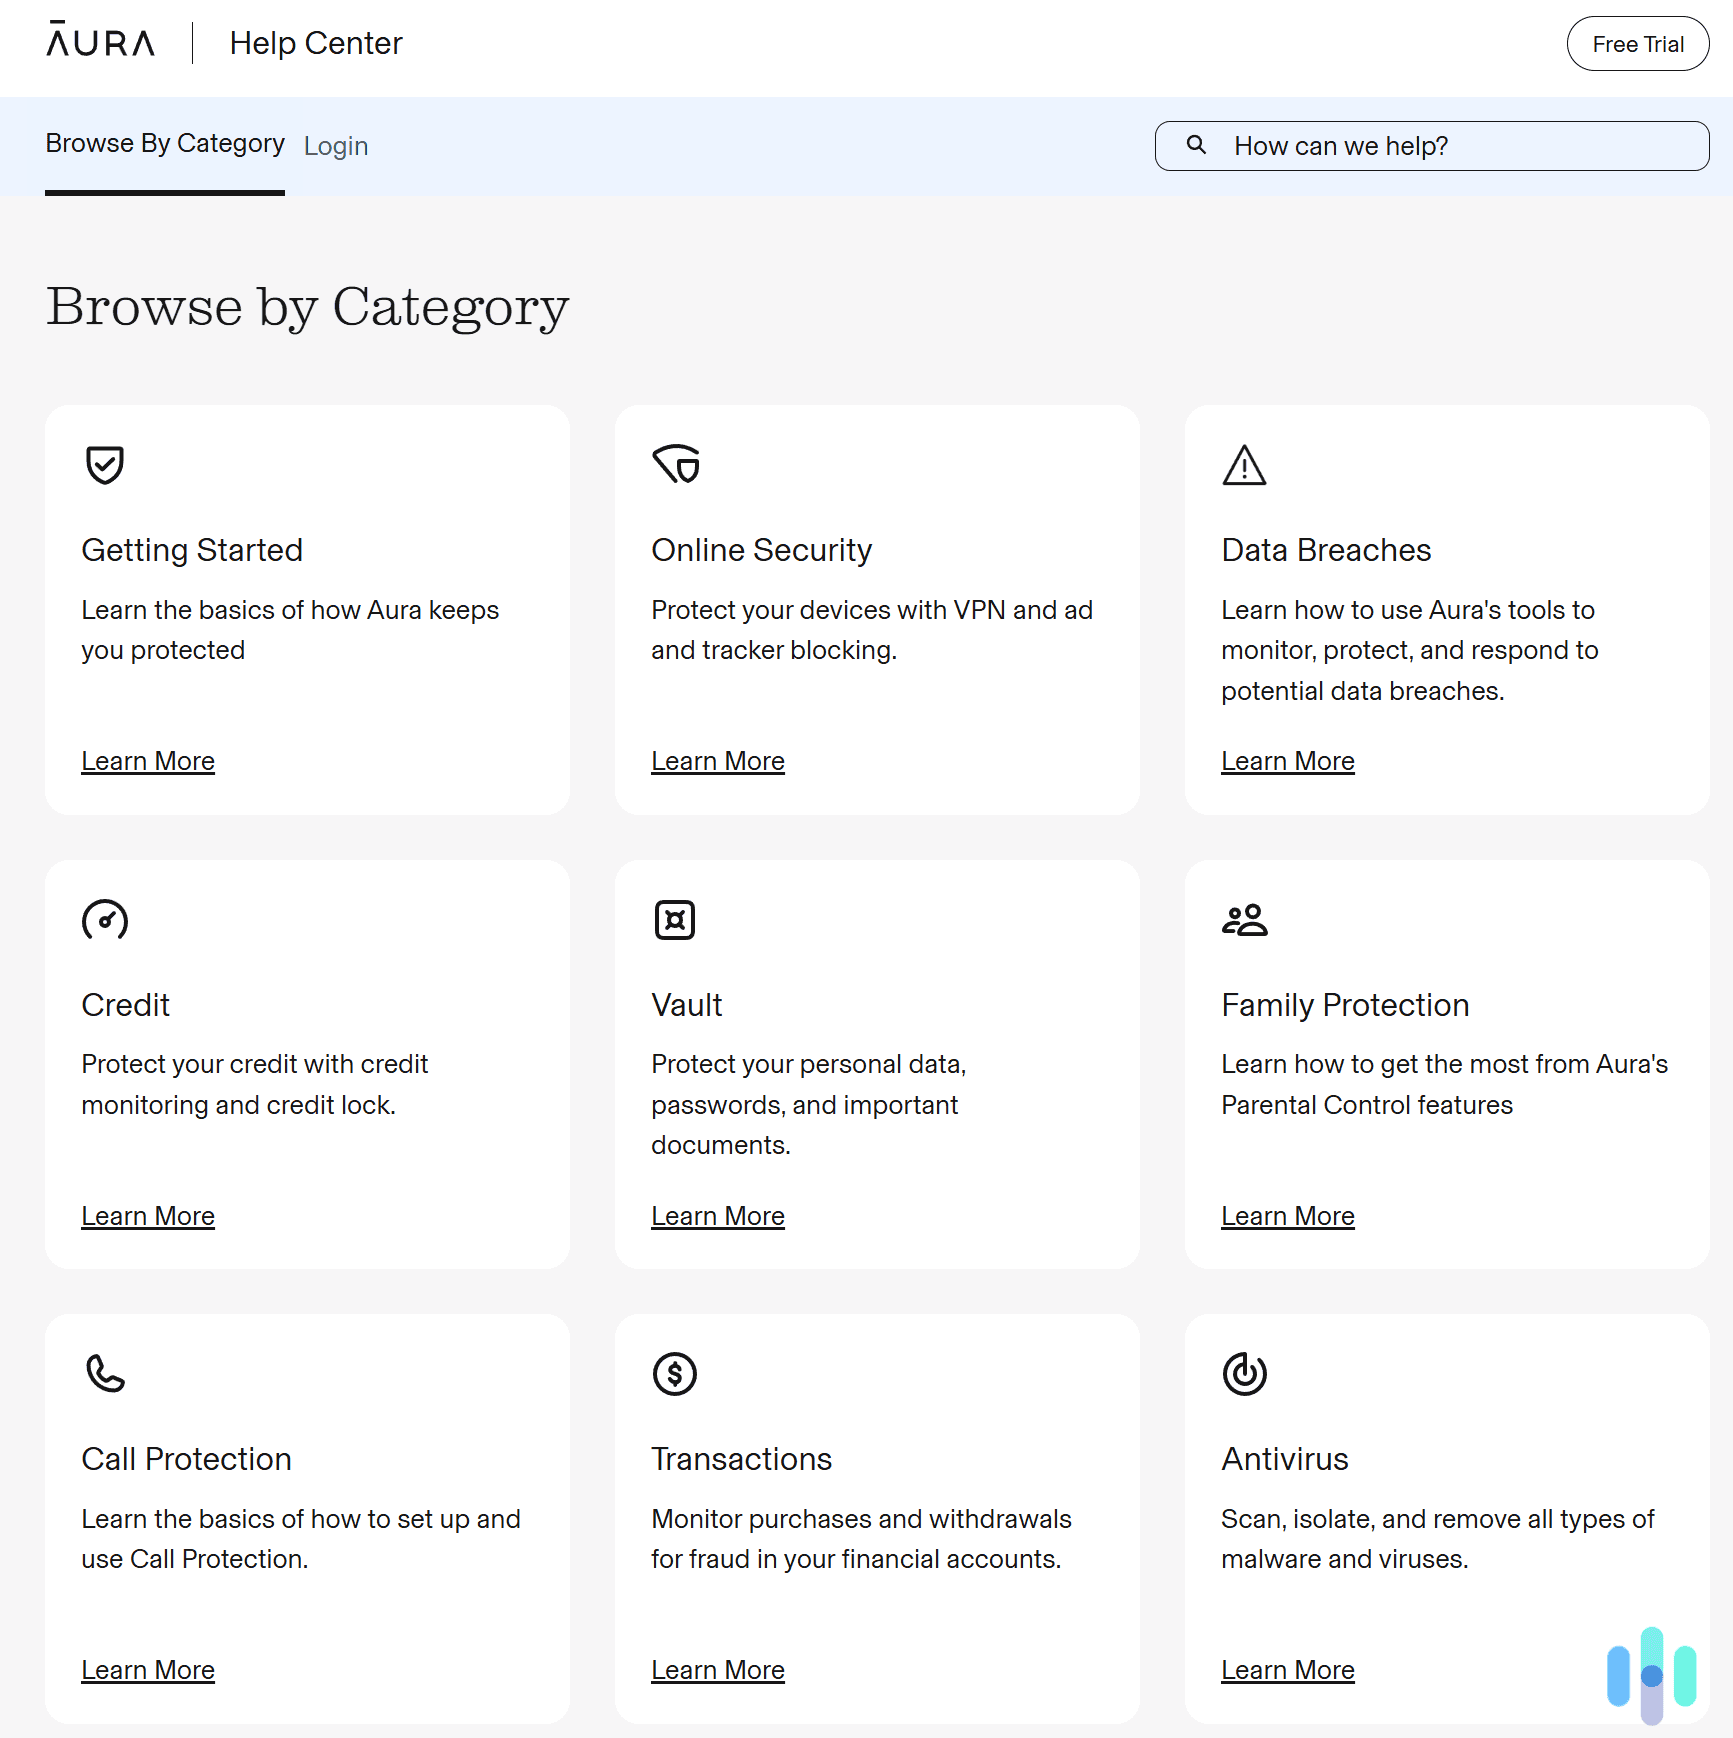
Task: Click the Getting Started shield icon
Action: pyautogui.click(x=103, y=465)
